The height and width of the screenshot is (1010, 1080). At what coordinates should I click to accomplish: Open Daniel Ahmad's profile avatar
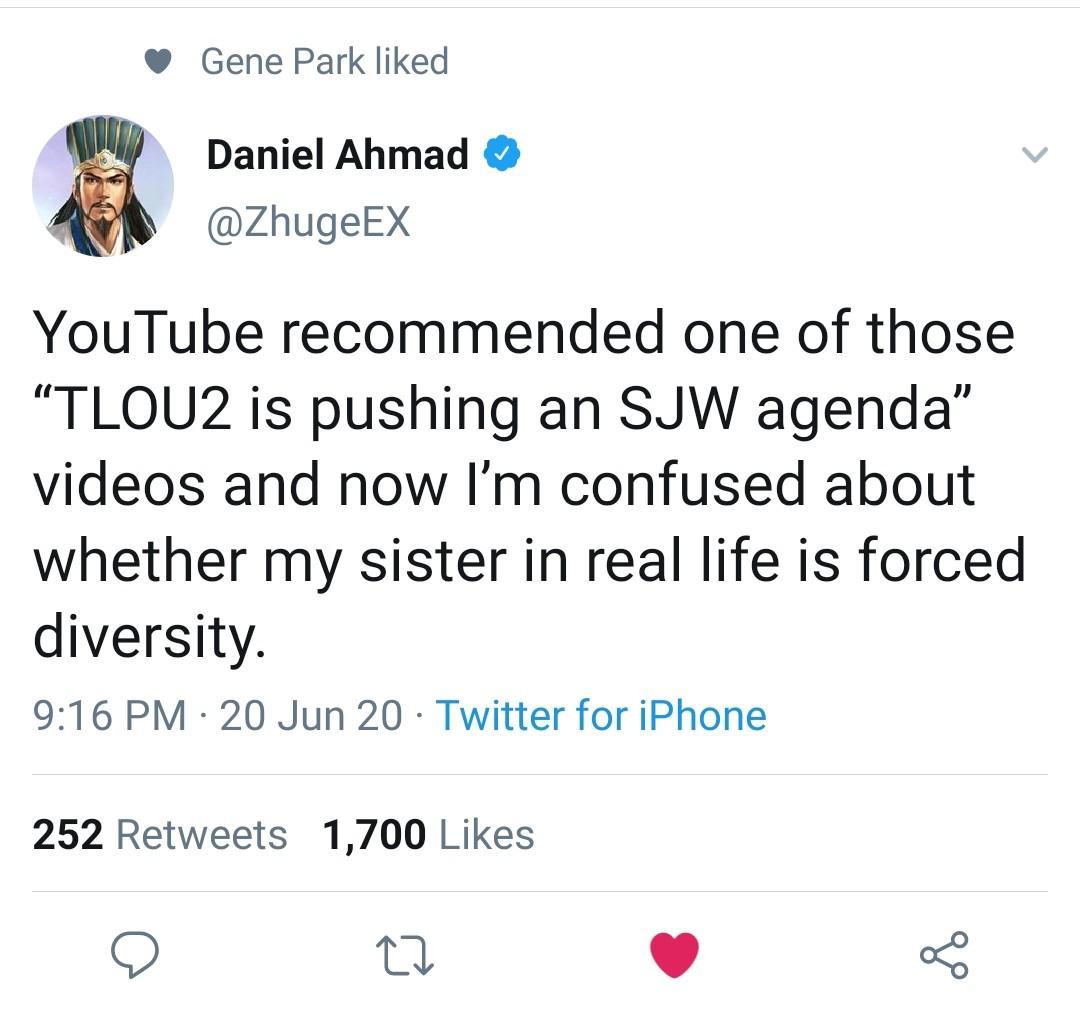click(103, 186)
